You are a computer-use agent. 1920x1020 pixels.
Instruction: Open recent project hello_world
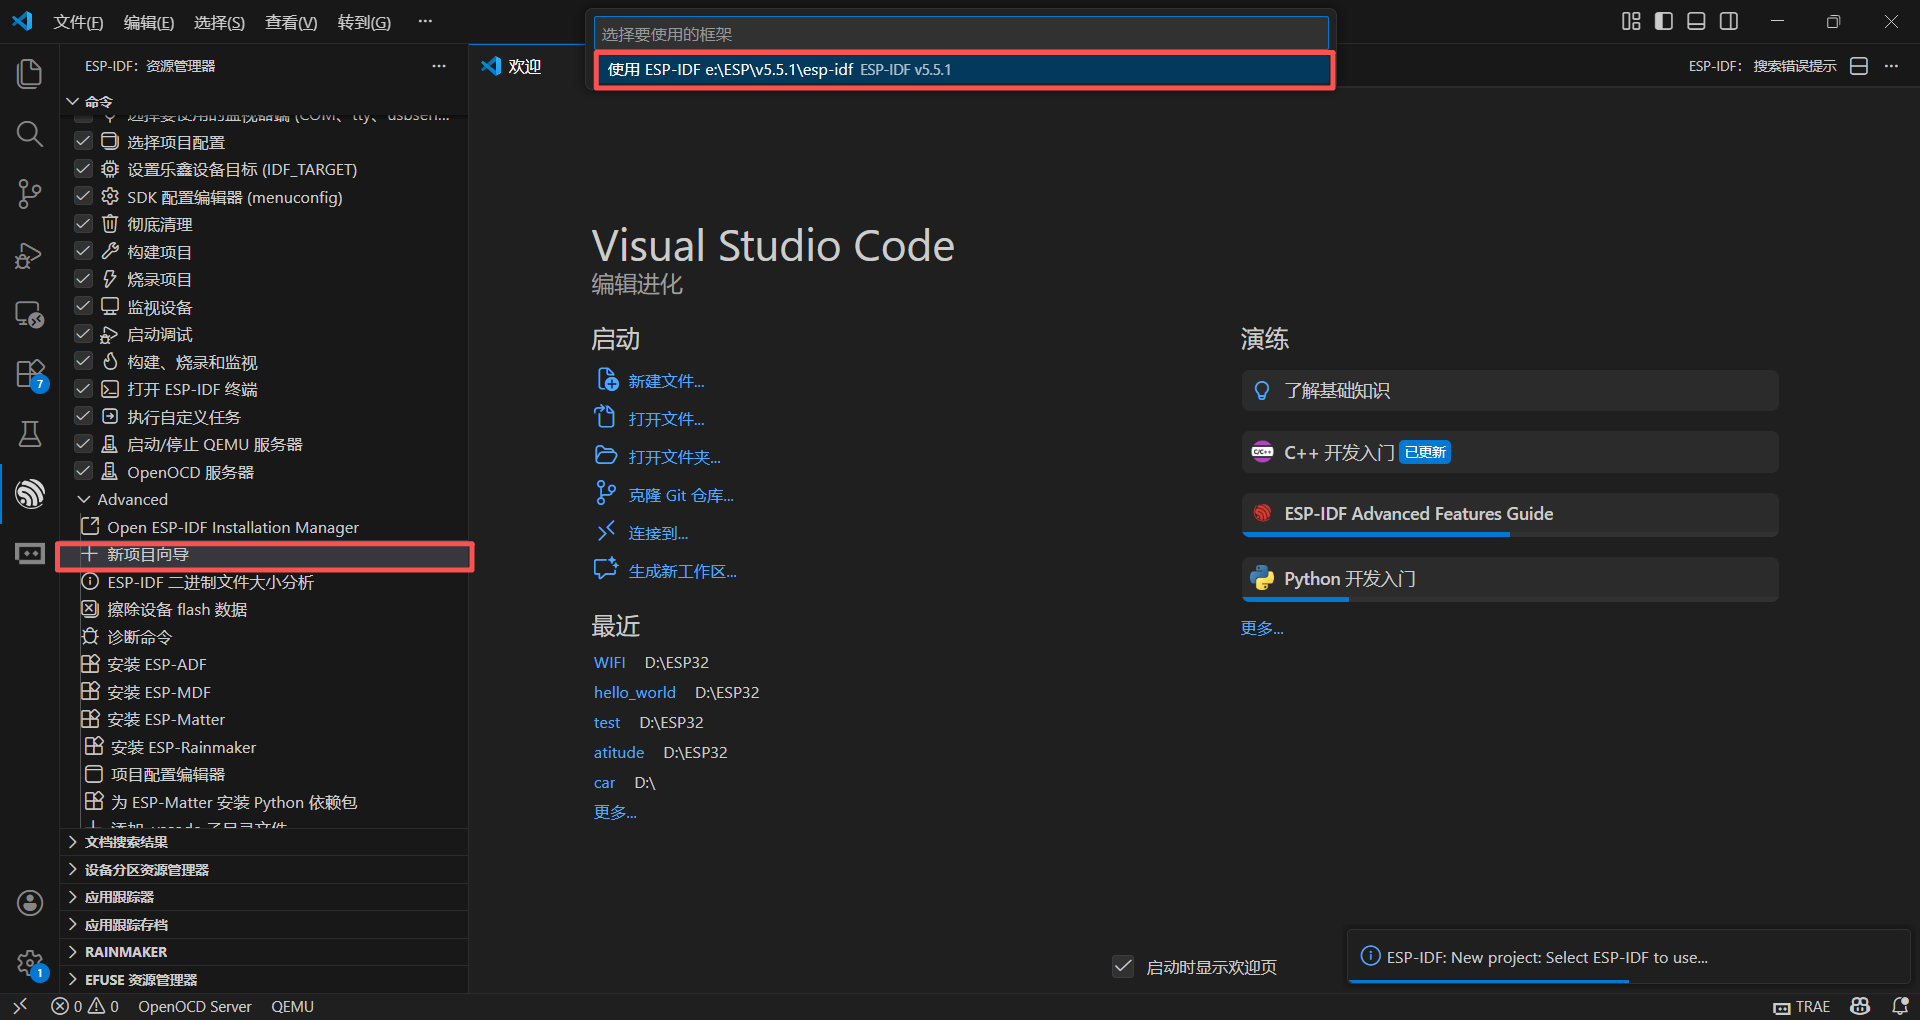coord(635,692)
